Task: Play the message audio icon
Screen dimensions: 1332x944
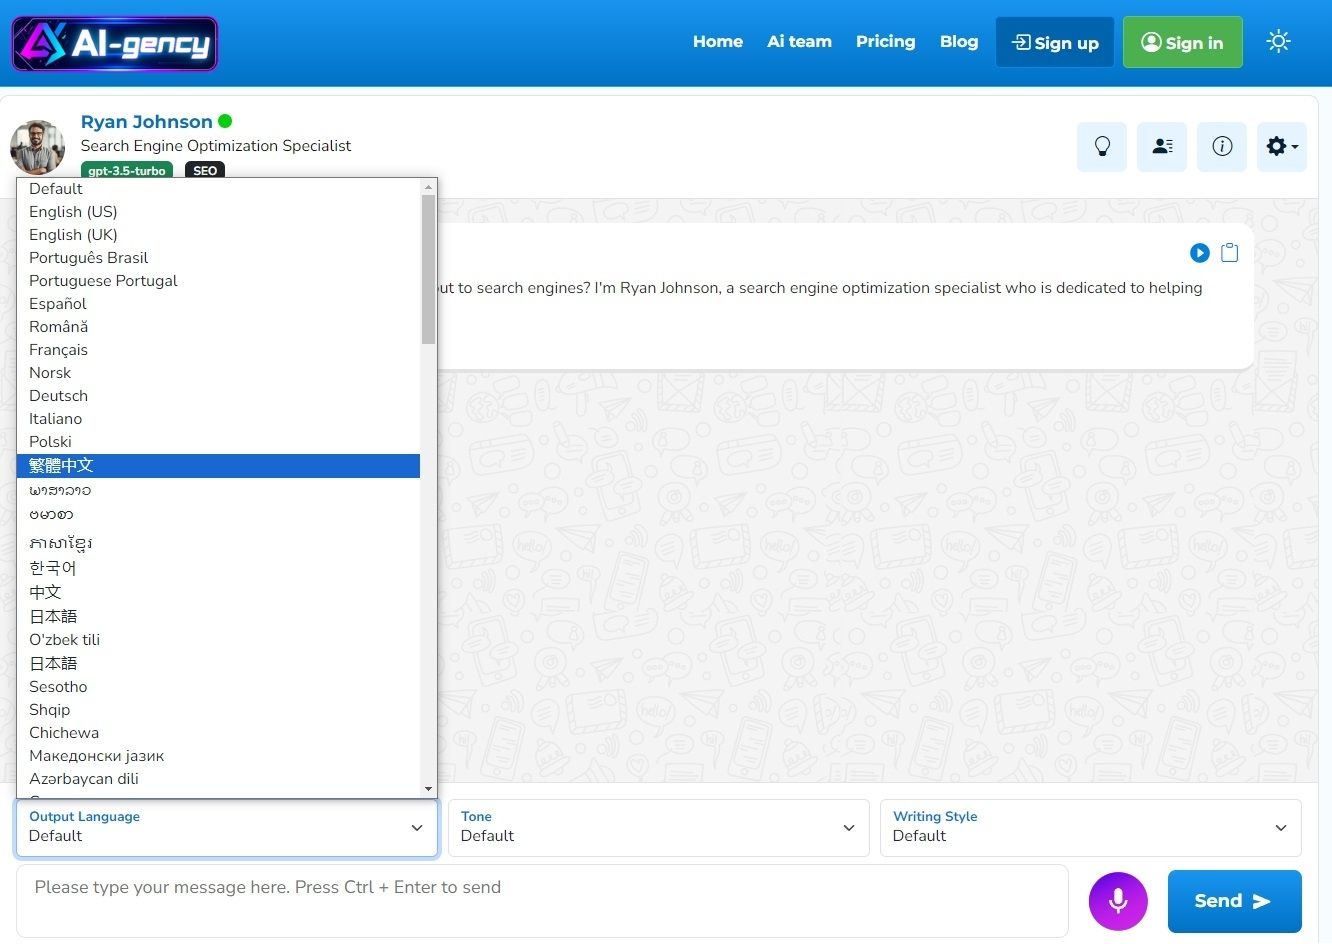Action: (1200, 253)
